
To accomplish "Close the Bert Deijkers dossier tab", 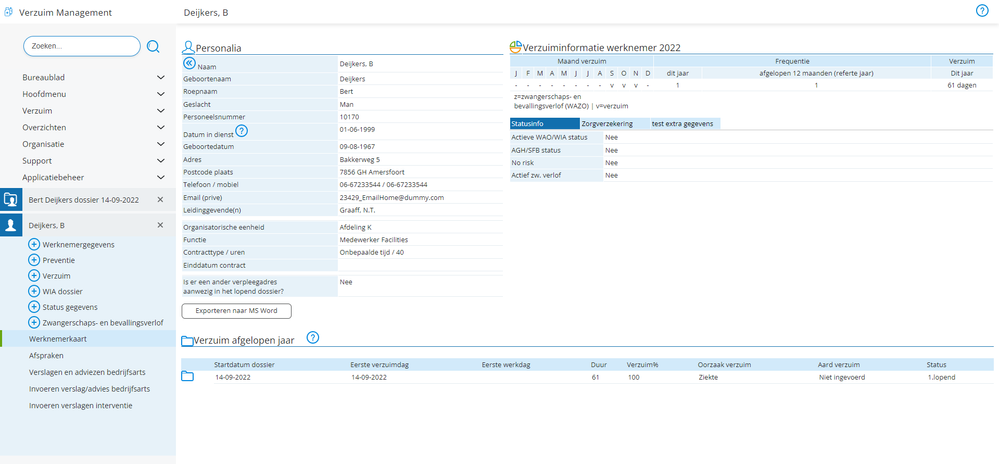I will [161, 200].
